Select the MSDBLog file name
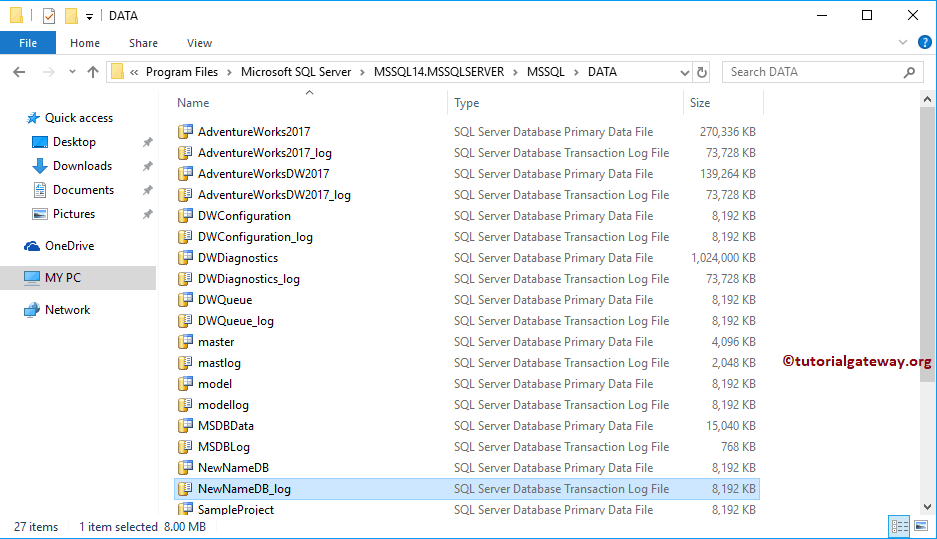Image resolution: width=937 pixels, height=539 pixels. [x=223, y=446]
